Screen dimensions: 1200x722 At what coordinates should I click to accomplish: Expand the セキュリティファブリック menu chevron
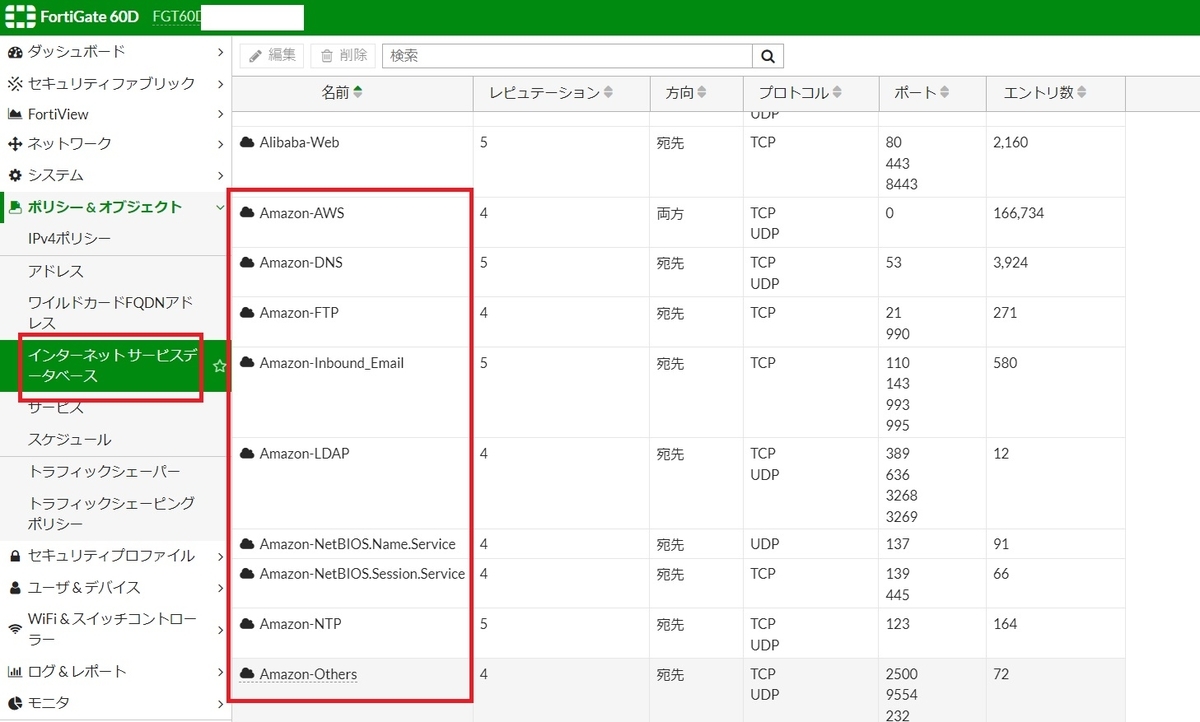pyautogui.click(x=220, y=83)
